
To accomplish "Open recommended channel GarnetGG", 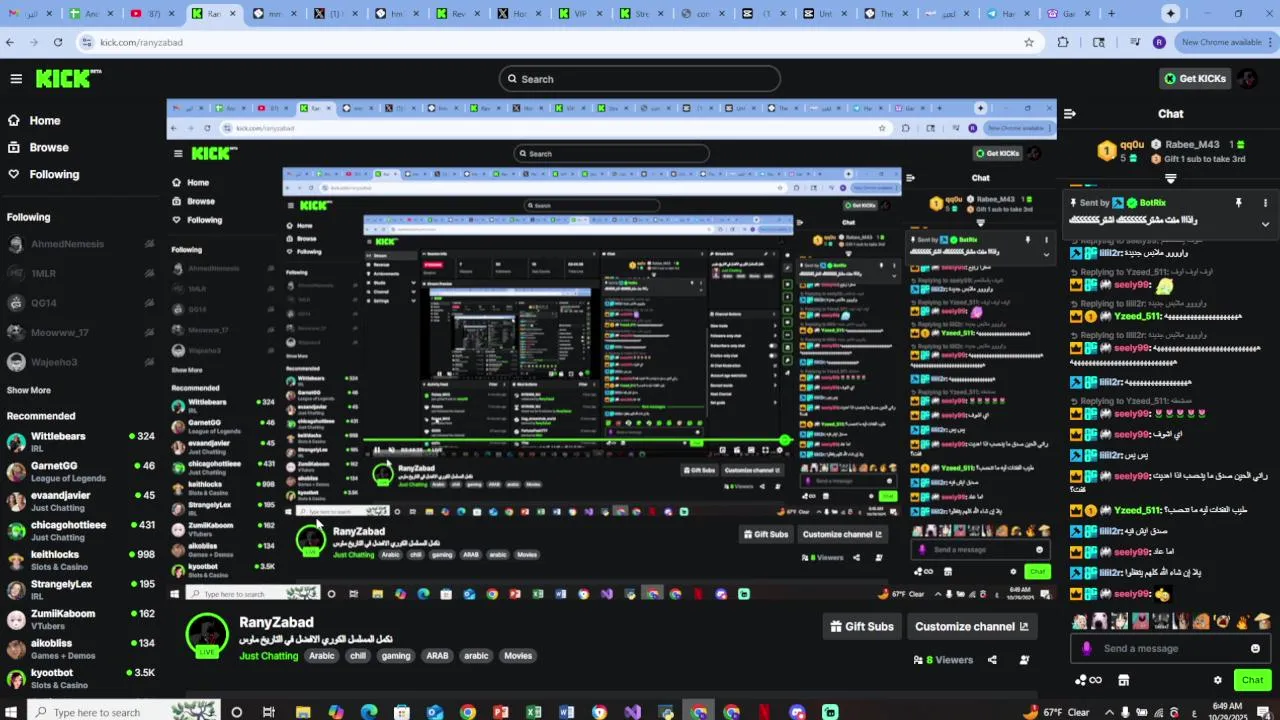I will [78, 471].
